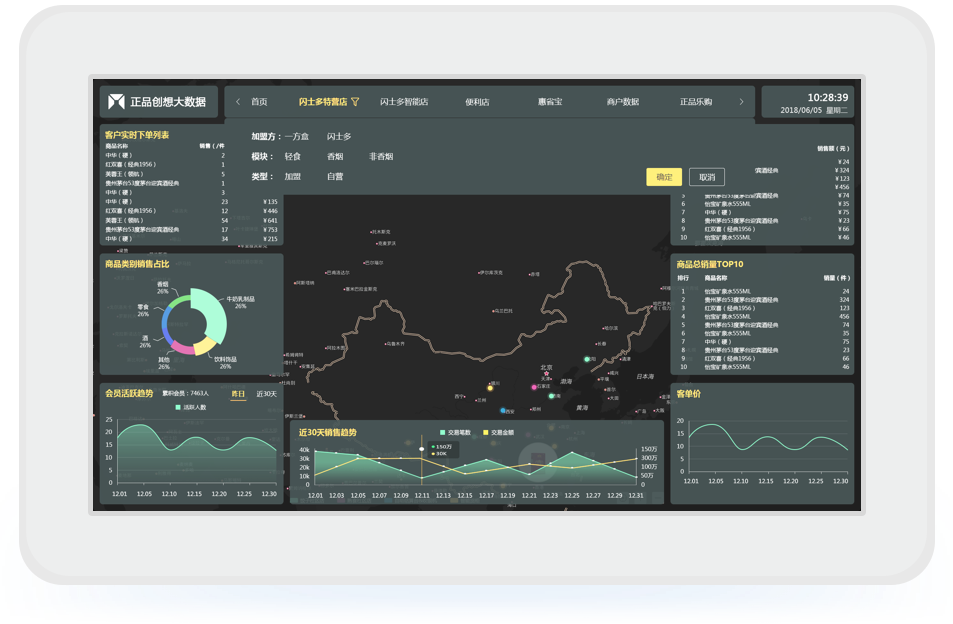Open the 惠省宝 tab
This screenshot has height=624, width=953.
[550, 101]
